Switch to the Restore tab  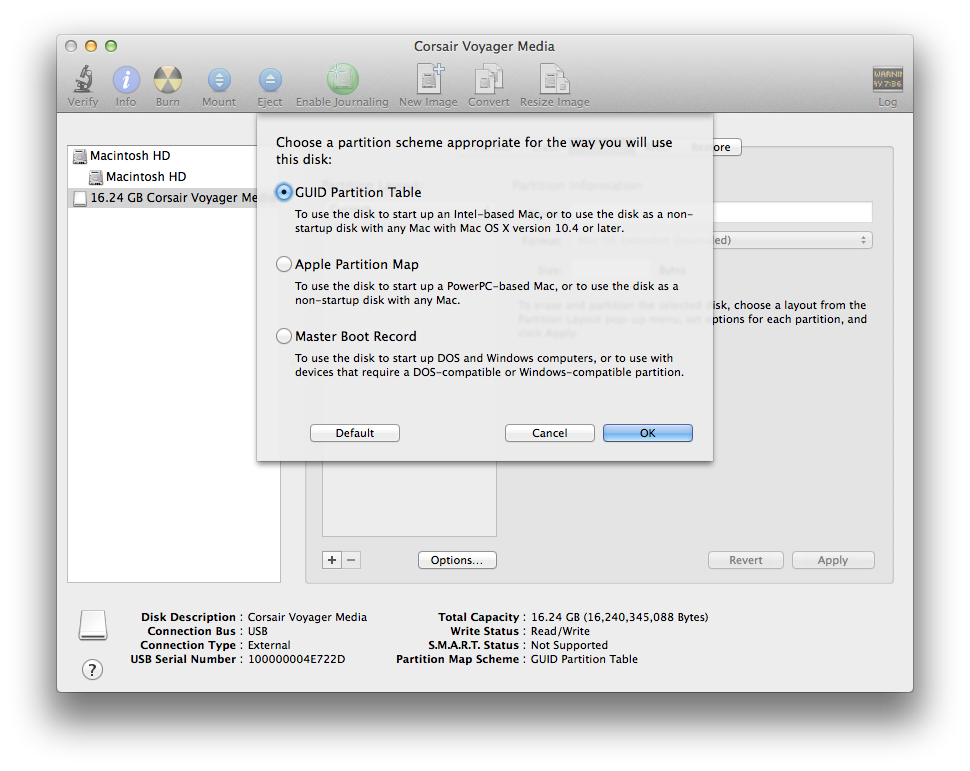click(x=726, y=147)
